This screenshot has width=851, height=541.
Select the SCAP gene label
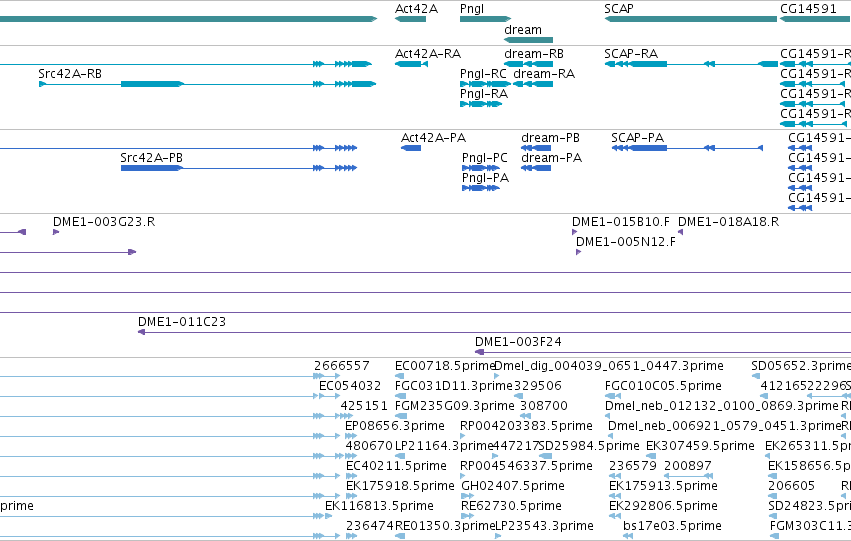pyautogui.click(x=619, y=9)
